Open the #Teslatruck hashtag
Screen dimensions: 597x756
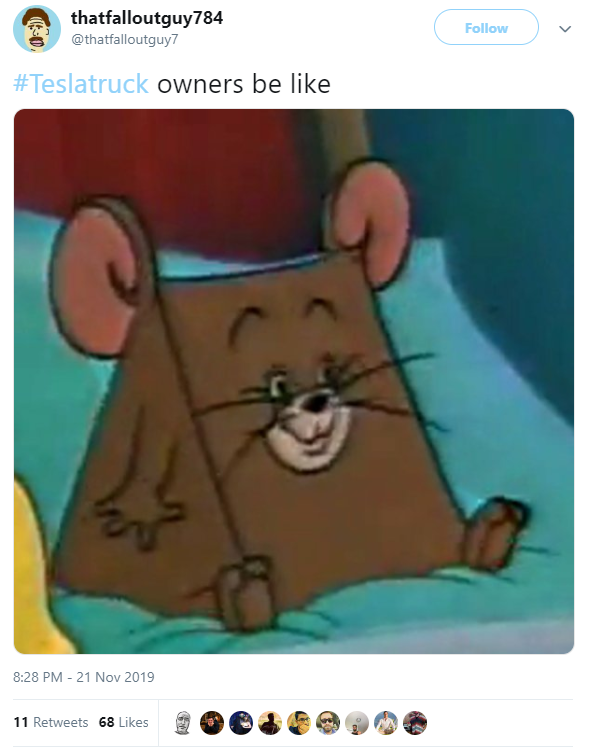pos(81,84)
